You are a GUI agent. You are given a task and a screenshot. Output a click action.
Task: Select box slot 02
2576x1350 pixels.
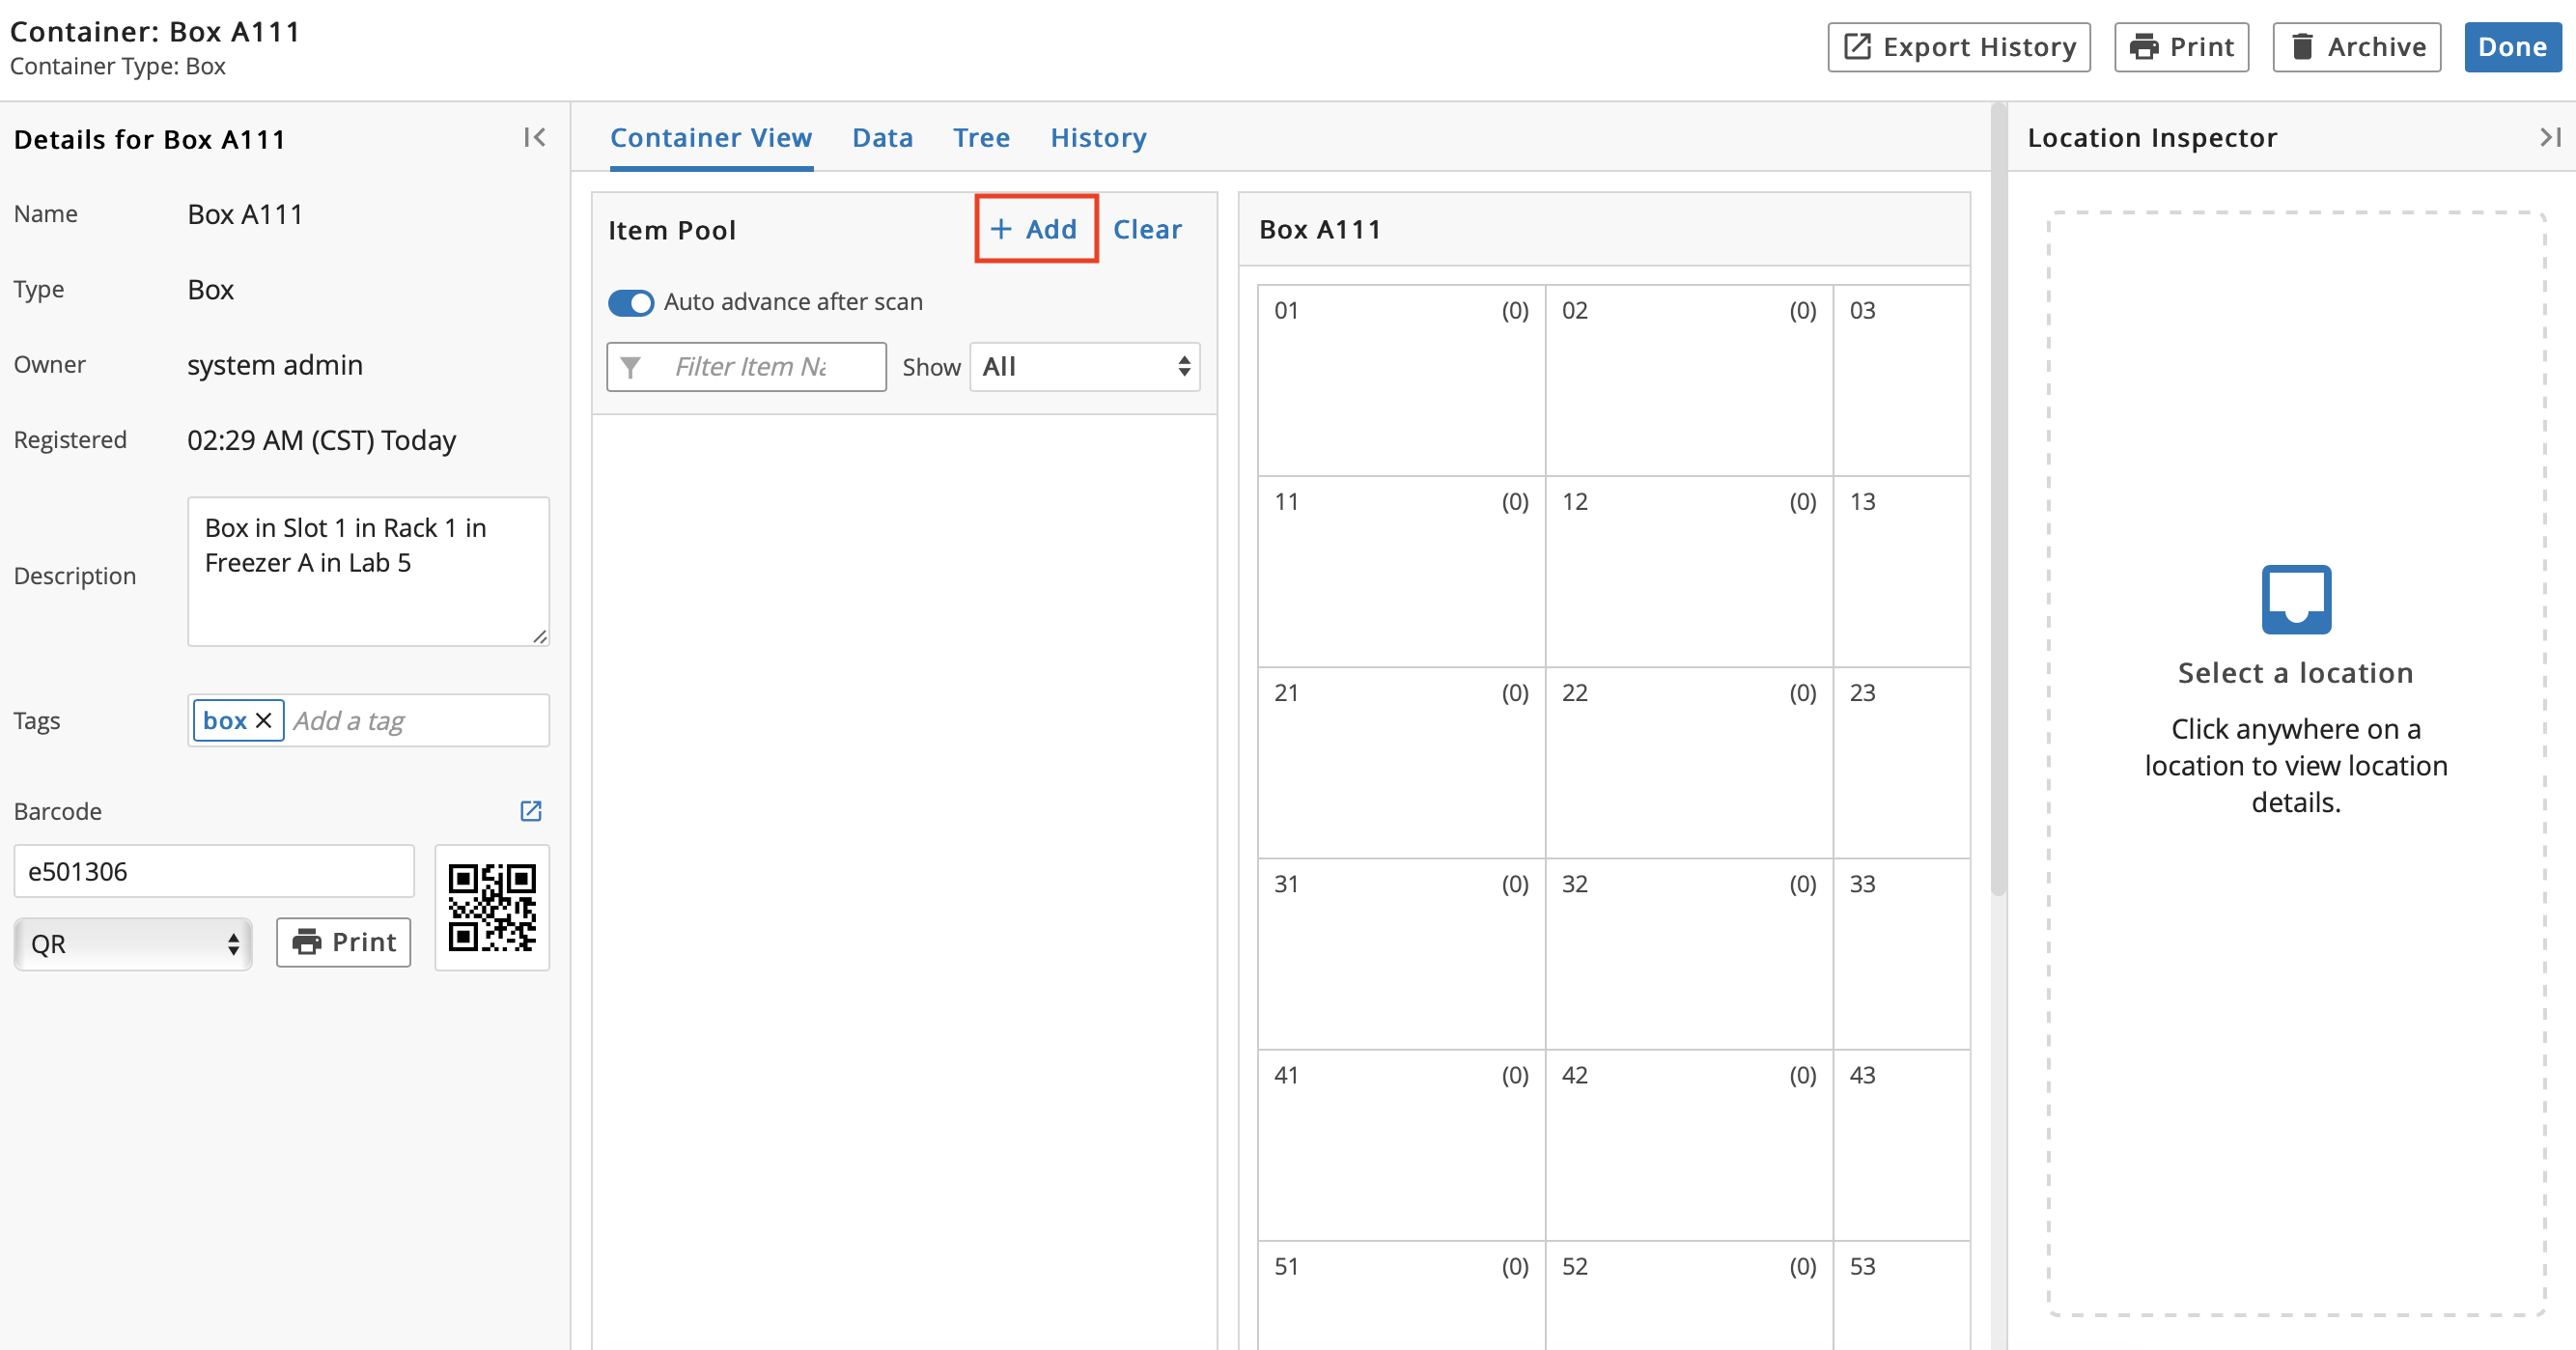(1689, 380)
